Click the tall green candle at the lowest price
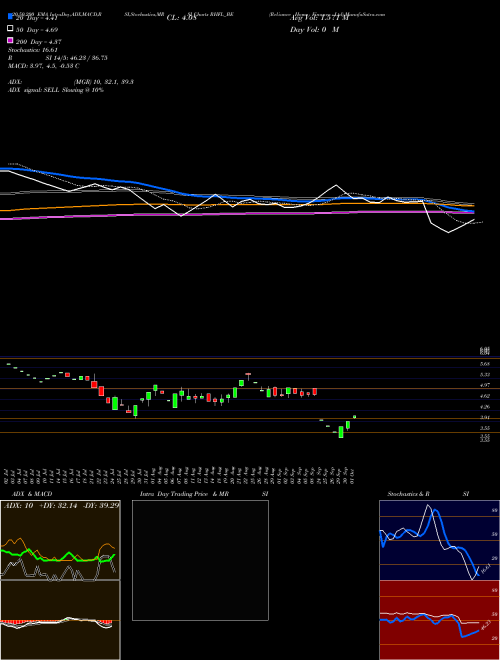Image resolution: width=500 pixels, height=660 pixels. click(341, 432)
